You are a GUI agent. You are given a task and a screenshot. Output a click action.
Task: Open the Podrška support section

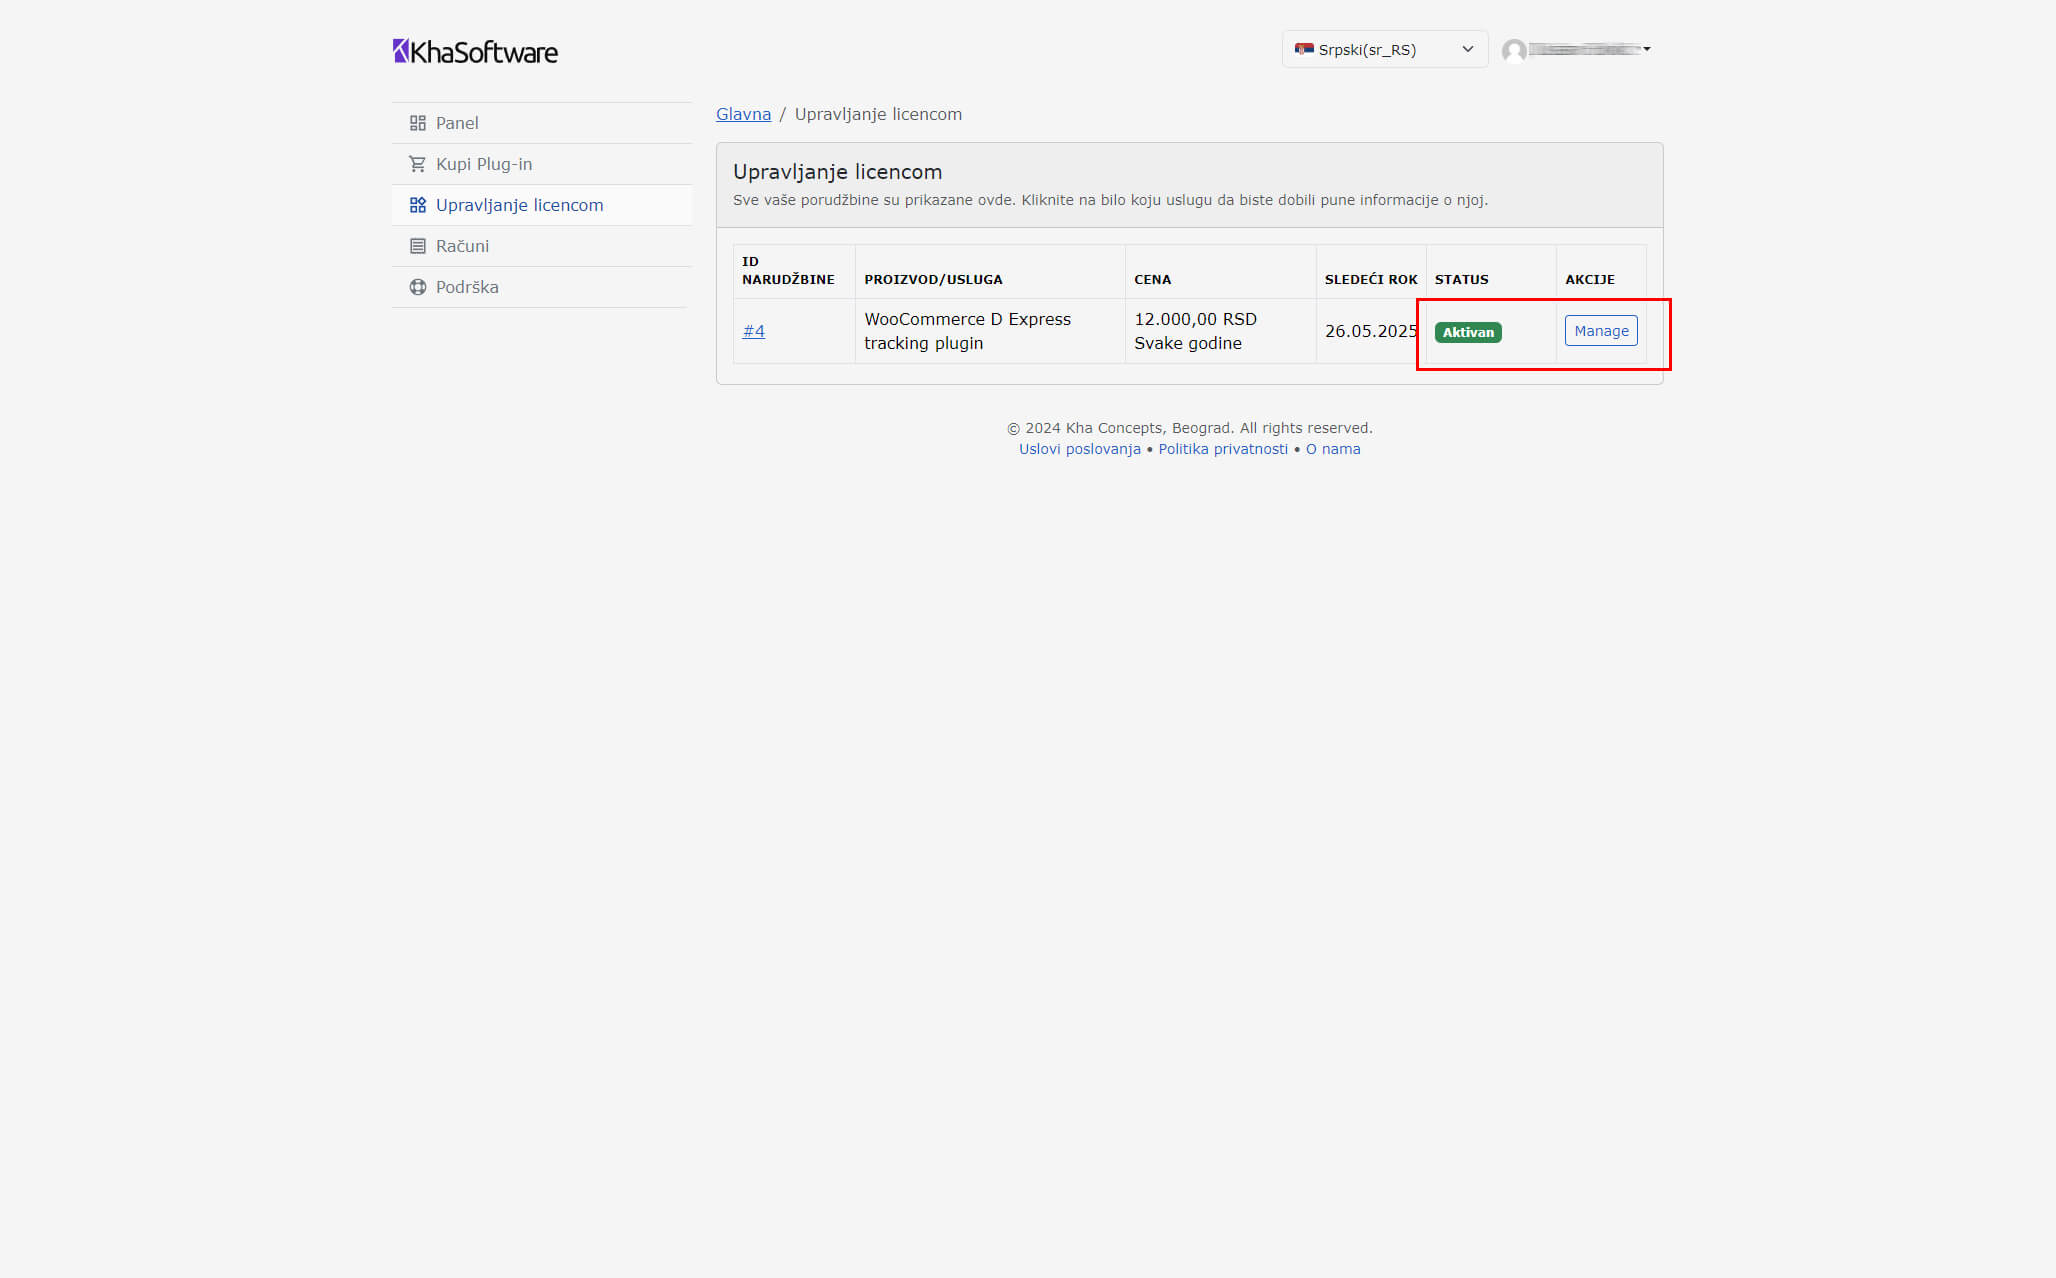click(541, 287)
